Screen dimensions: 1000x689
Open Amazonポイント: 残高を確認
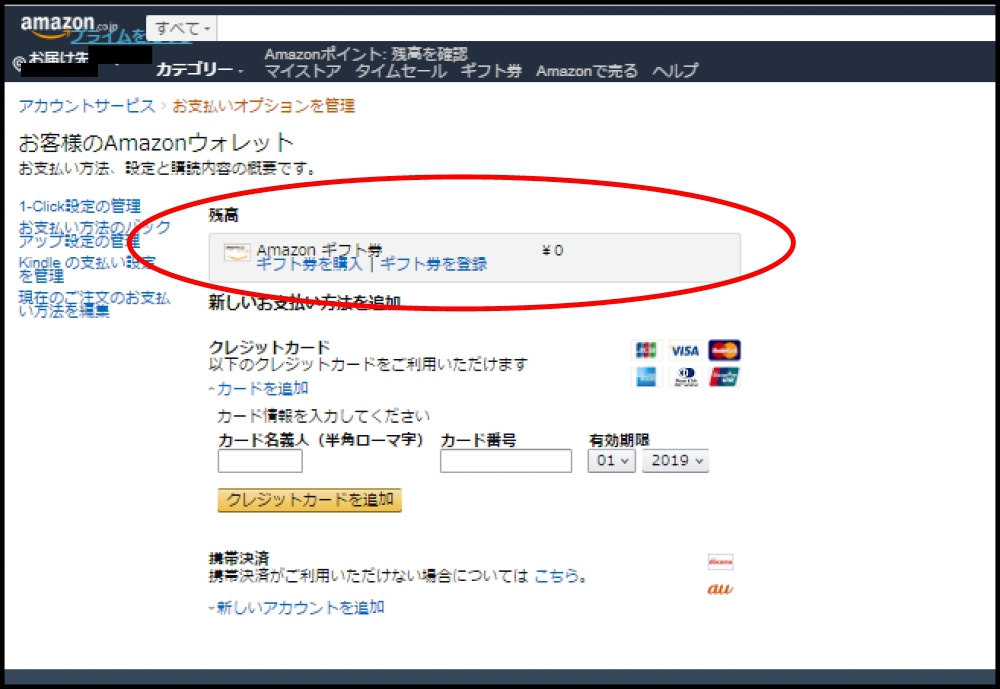(366, 54)
